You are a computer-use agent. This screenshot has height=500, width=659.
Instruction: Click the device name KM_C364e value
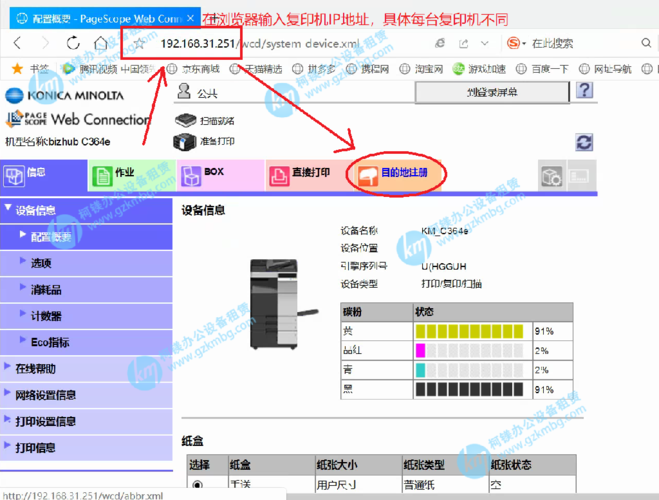[x=445, y=231]
